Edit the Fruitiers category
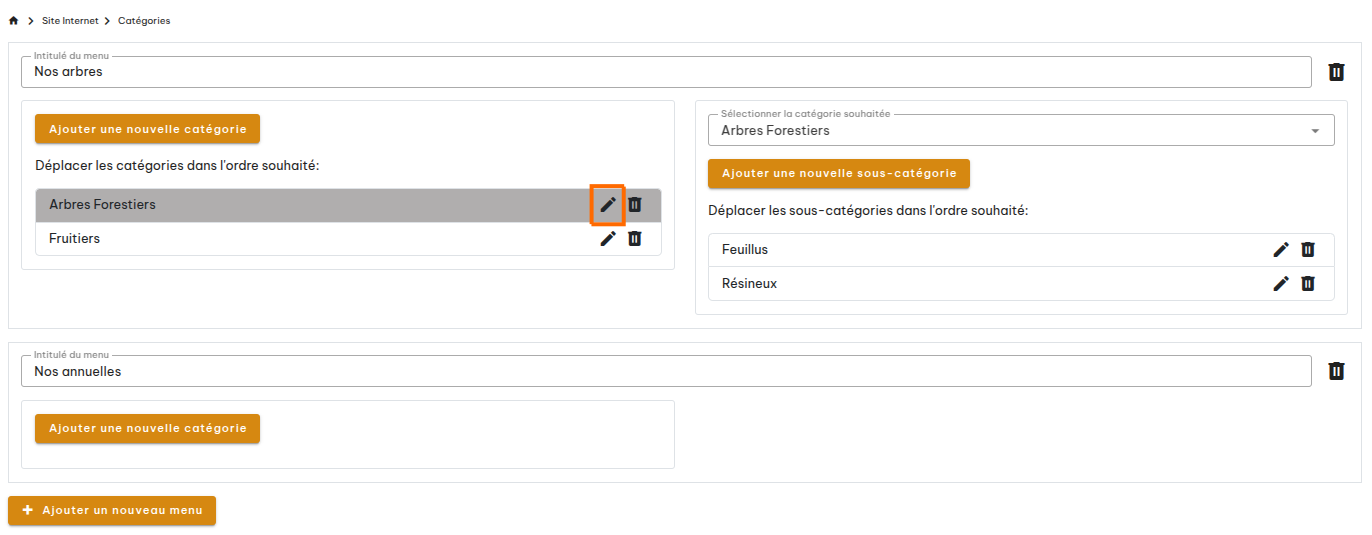 608,238
